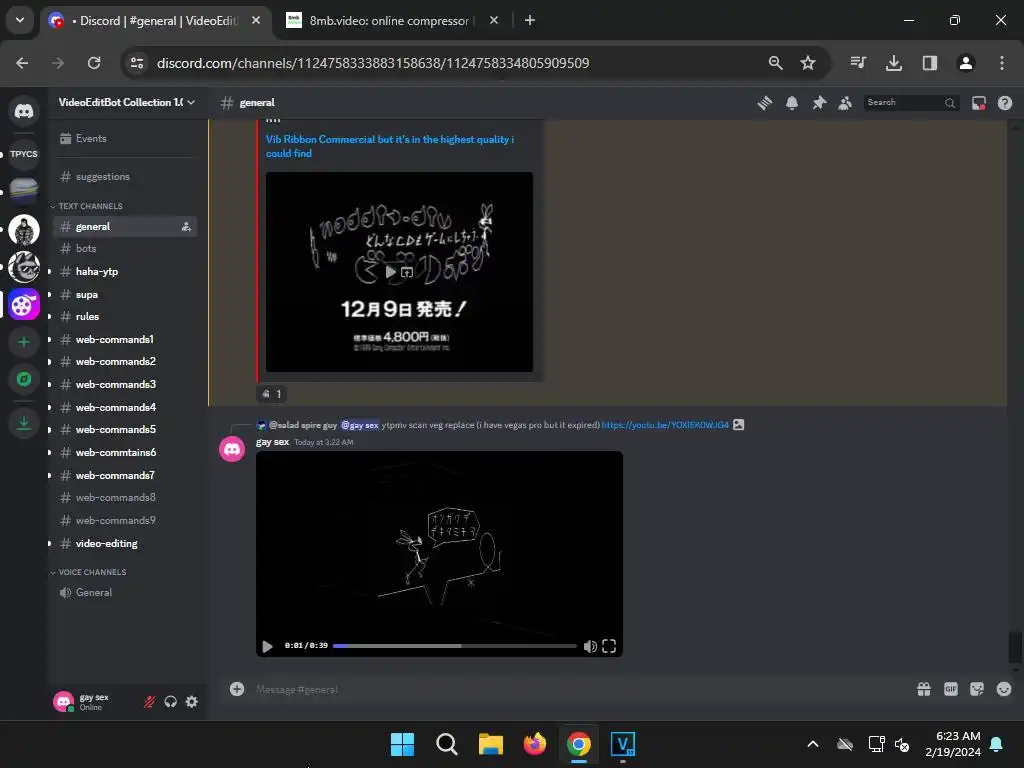Open Chrome side panel icon
Screen dimensions: 1024x768
pos(929,63)
